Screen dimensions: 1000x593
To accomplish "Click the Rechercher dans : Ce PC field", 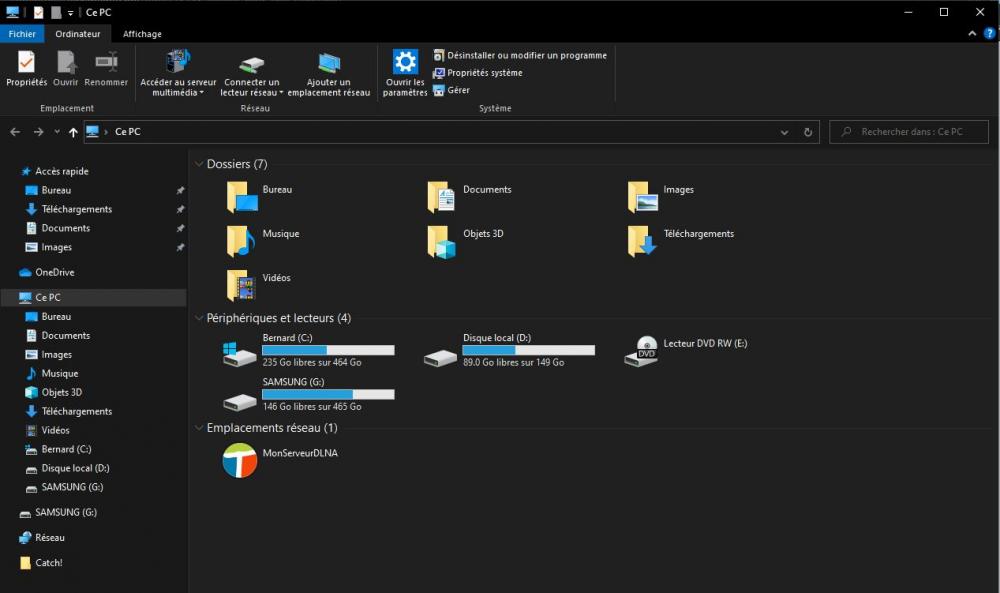I will coord(910,132).
